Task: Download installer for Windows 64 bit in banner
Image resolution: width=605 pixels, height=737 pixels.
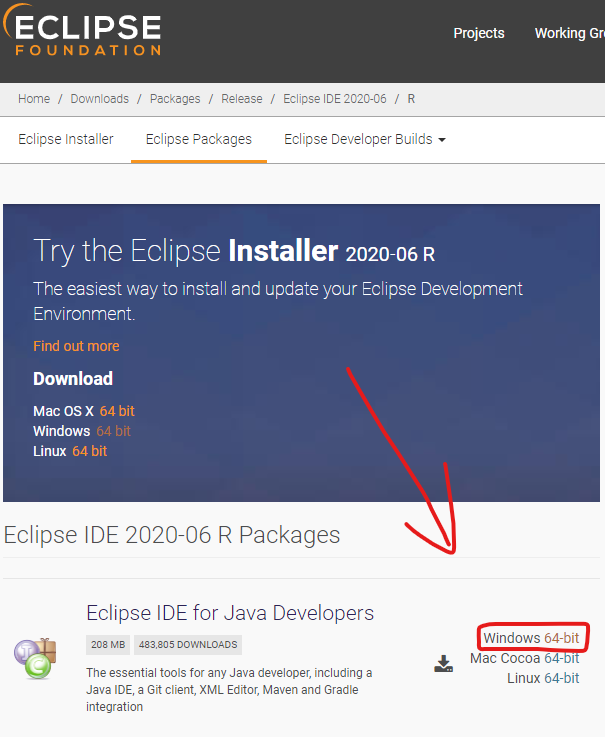Action: (x=113, y=431)
